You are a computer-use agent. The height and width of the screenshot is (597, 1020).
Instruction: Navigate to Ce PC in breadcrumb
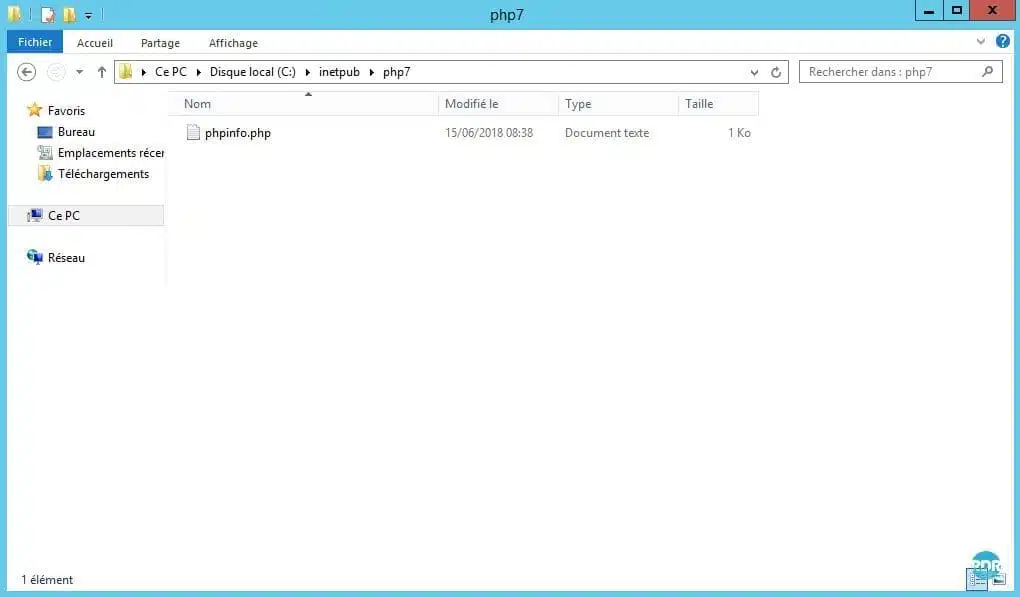pos(170,72)
